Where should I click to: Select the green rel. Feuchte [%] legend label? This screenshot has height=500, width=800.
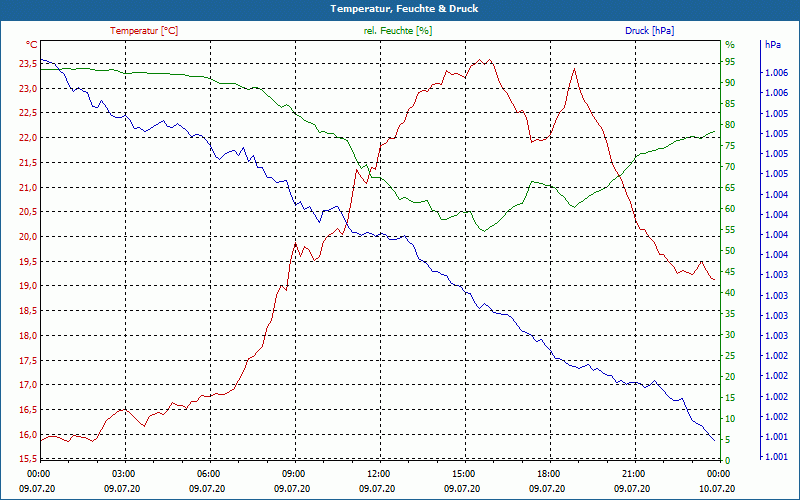[x=398, y=31]
